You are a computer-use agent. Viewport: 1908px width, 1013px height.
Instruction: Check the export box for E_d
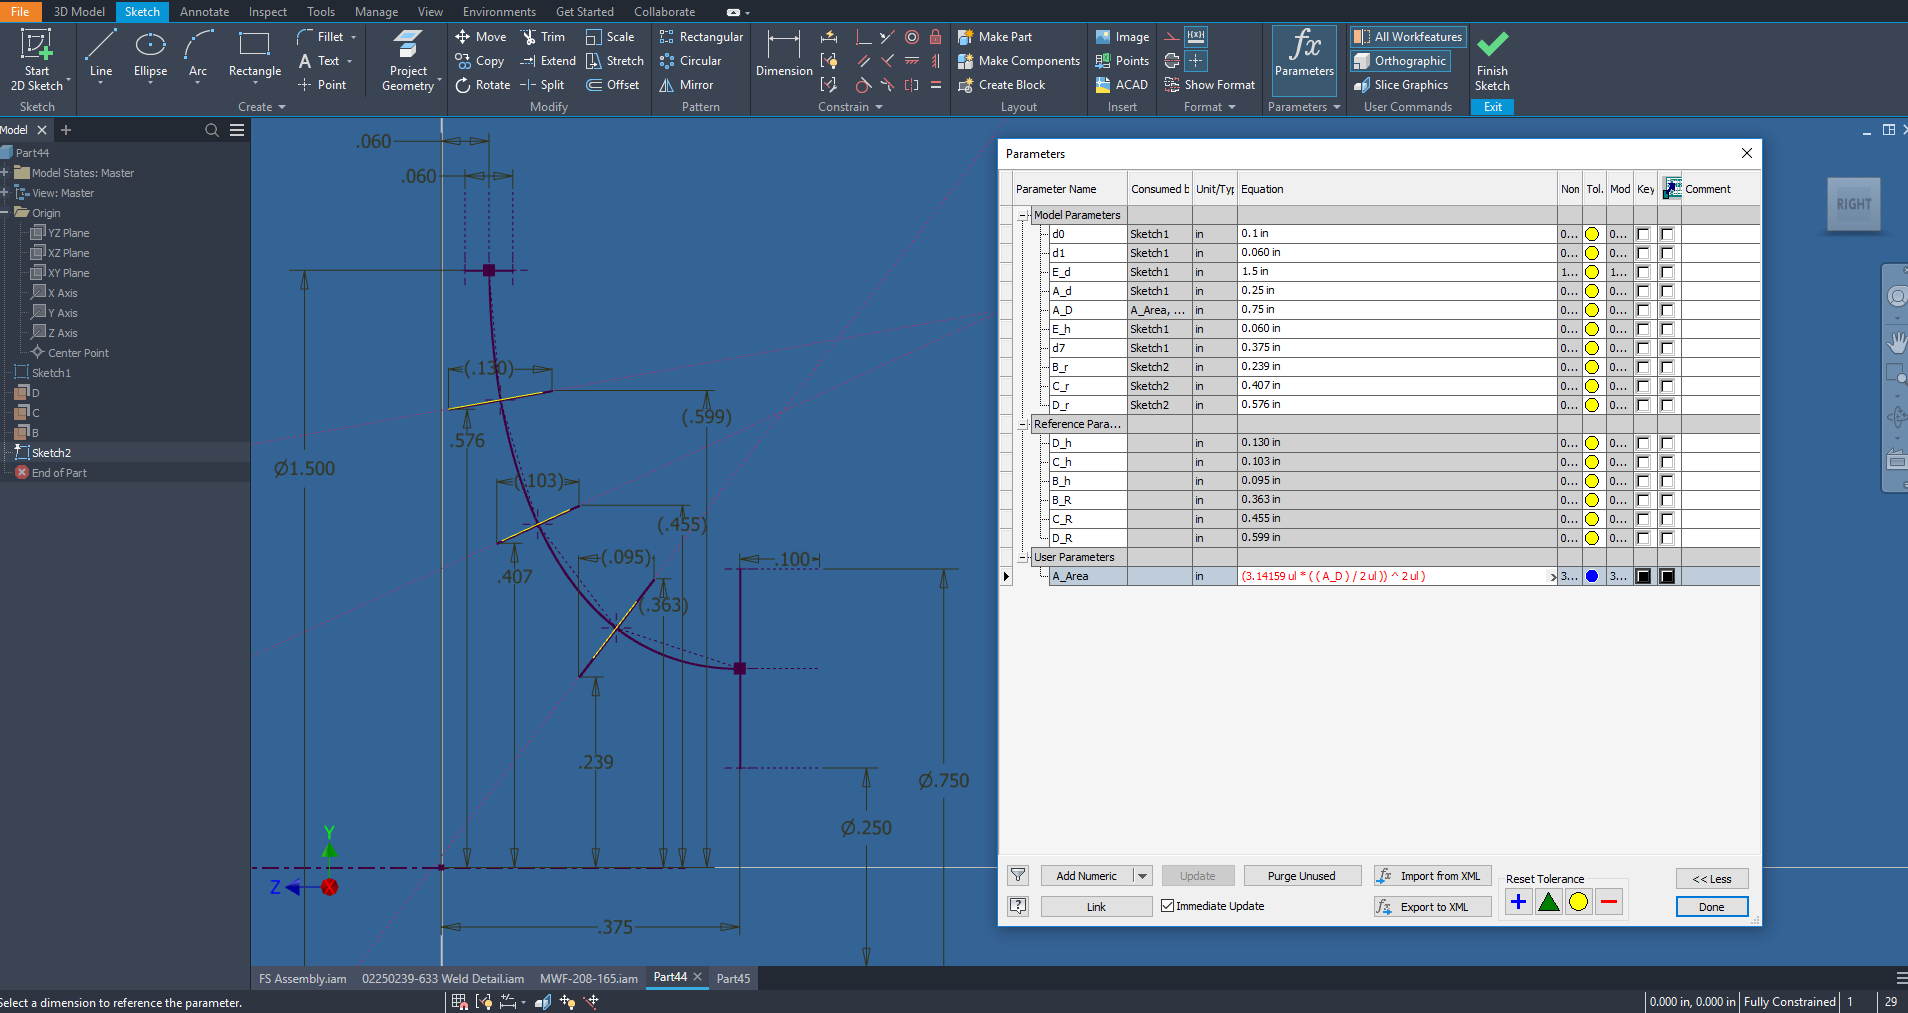coord(1667,272)
